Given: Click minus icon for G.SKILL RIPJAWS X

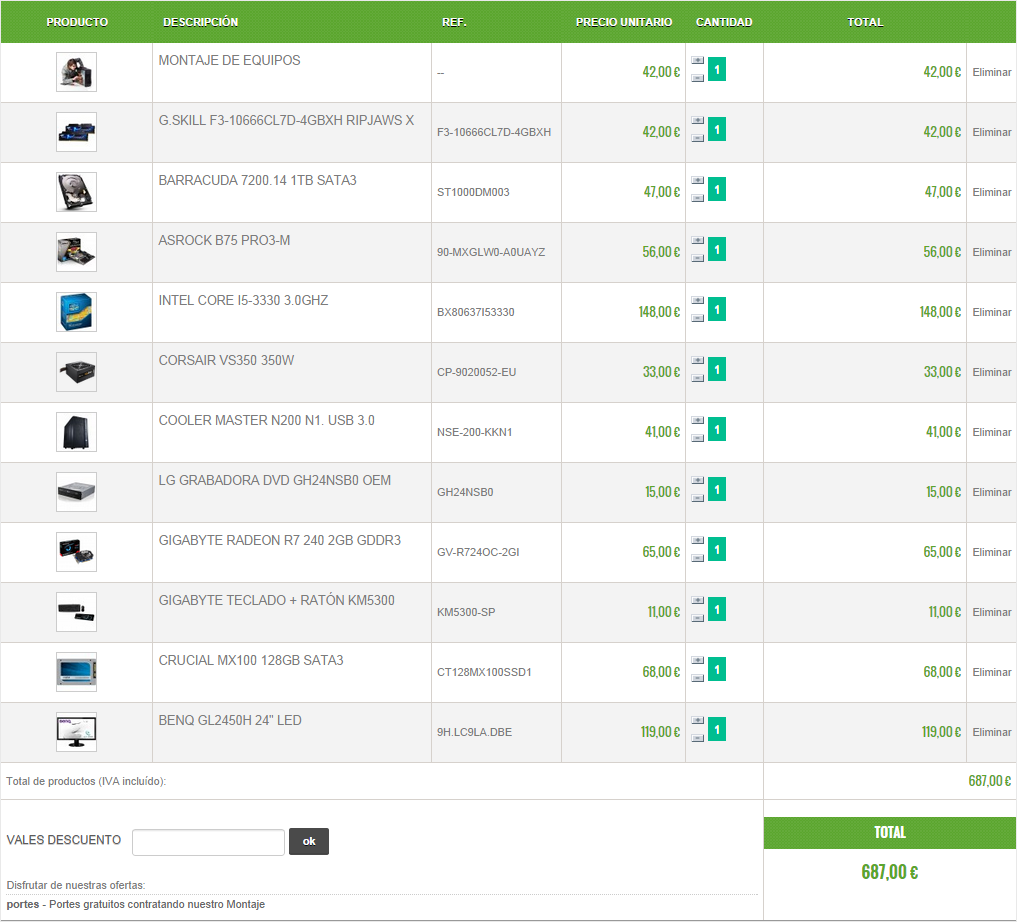Looking at the screenshot, I should point(697,138).
